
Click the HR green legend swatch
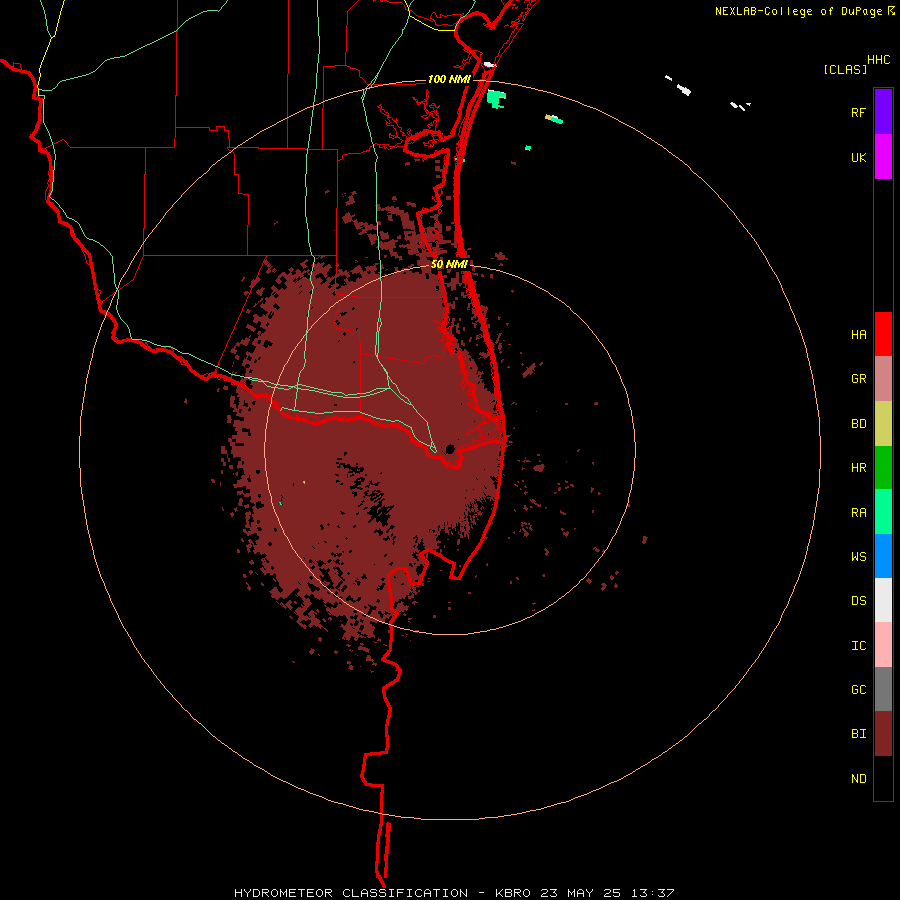click(x=883, y=467)
